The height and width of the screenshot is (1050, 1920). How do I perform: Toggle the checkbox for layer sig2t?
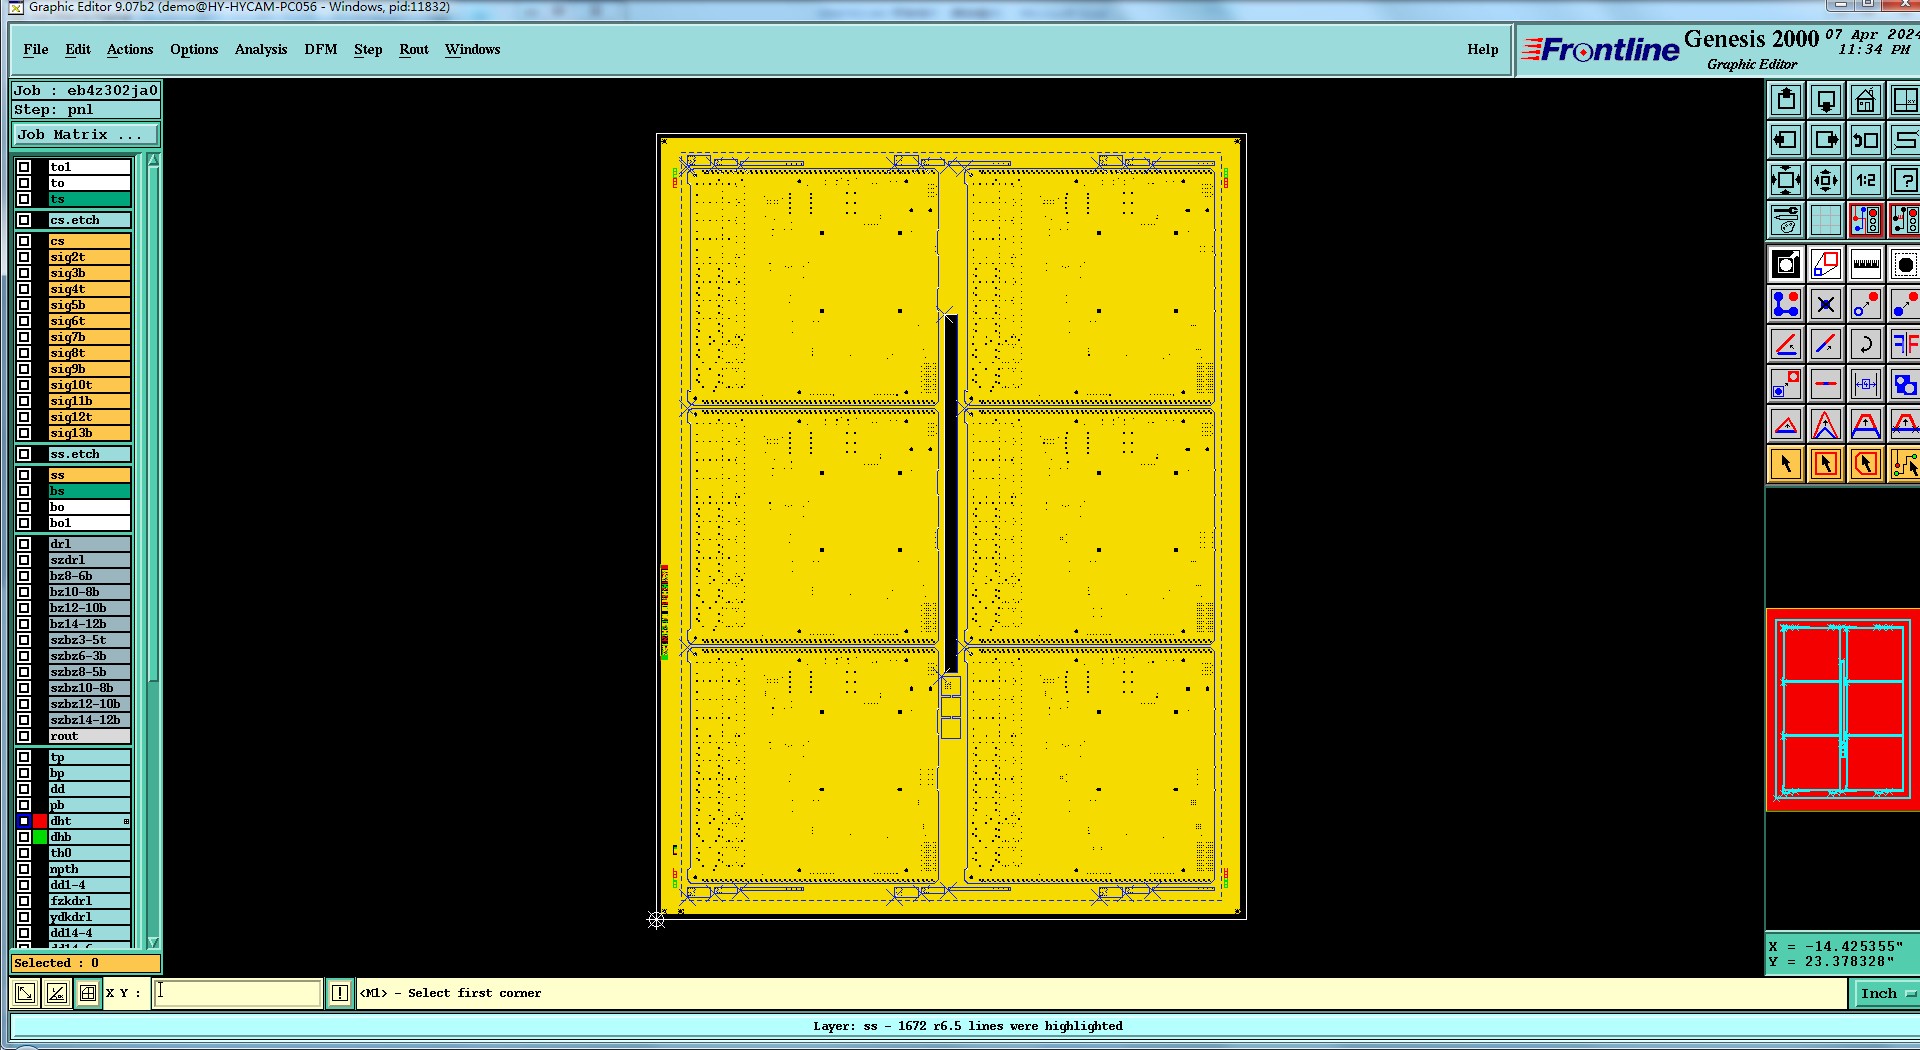pos(24,257)
